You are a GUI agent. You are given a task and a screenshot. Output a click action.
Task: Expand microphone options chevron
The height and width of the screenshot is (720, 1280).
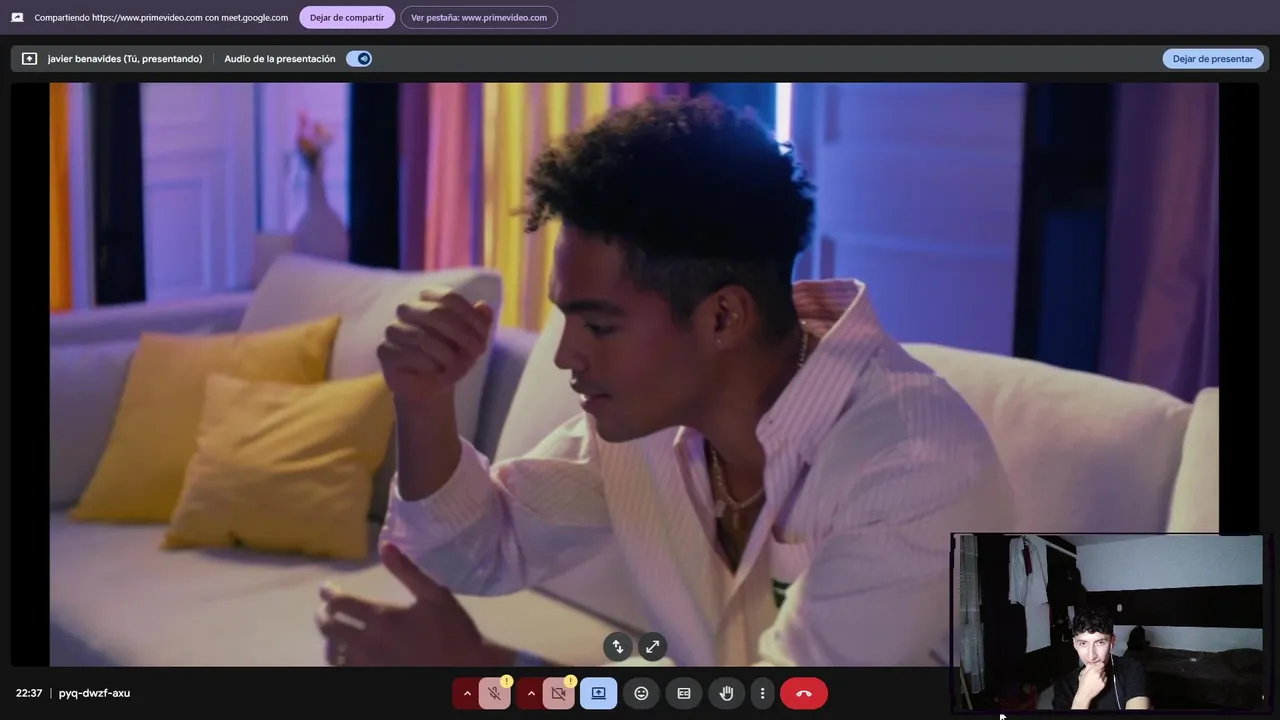tap(466, 693)
